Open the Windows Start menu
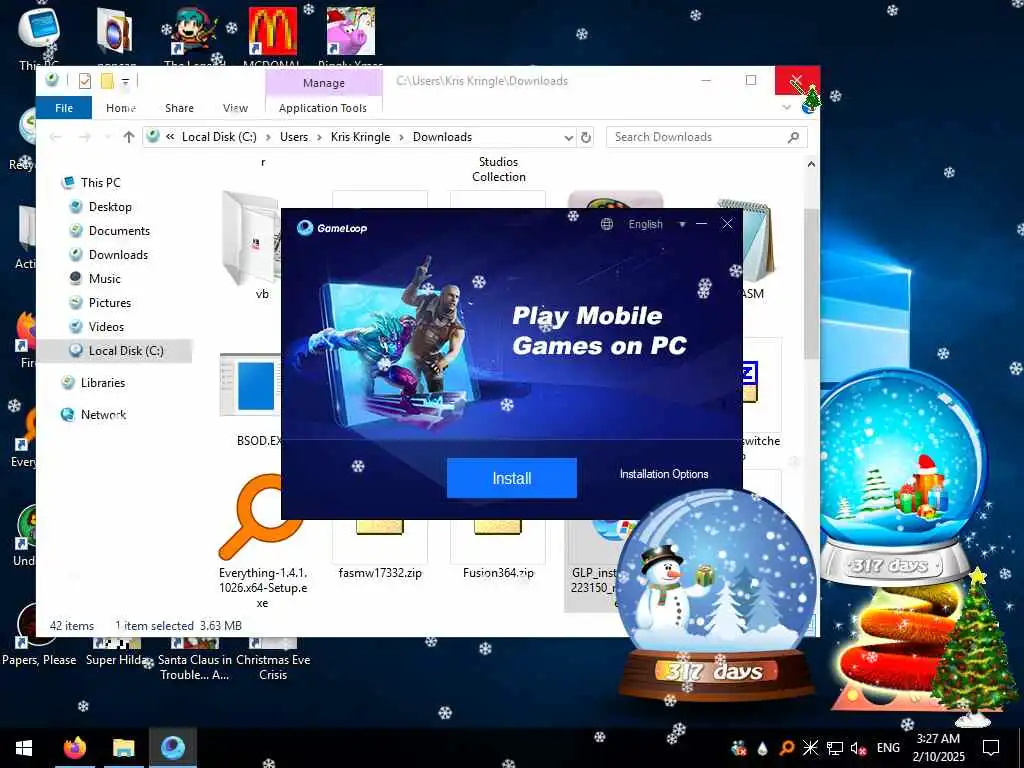Image resolution: width=1024 pixels, height=768 pixels. point(24,748)
